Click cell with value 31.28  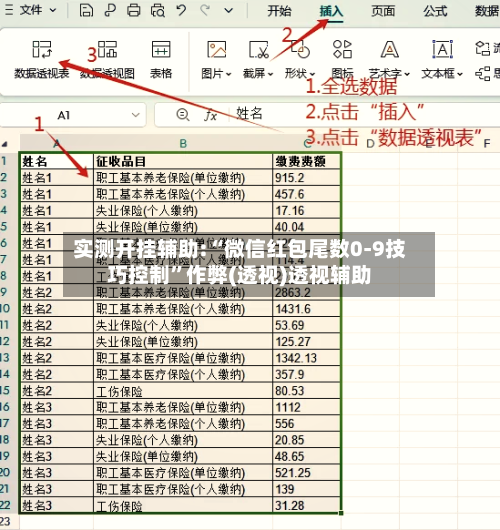coord(307,505)
